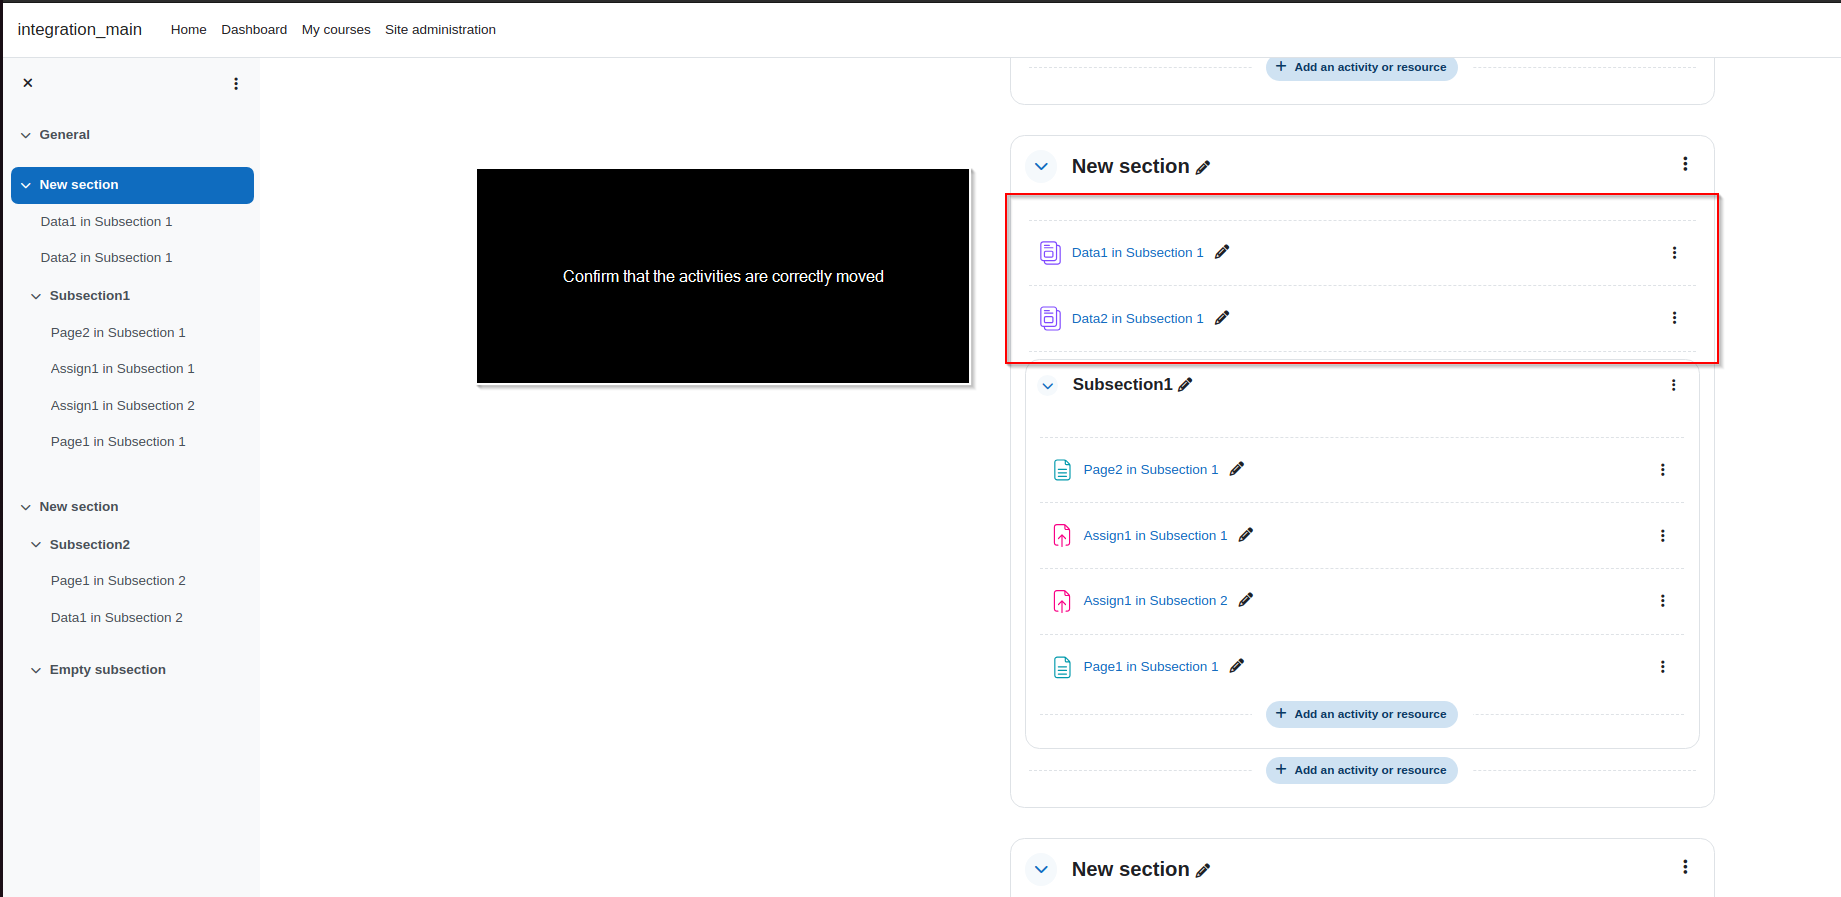Collapse first New section content chevron
The width and height of the screenshot is (1841, 897).
click(1041, 167)
